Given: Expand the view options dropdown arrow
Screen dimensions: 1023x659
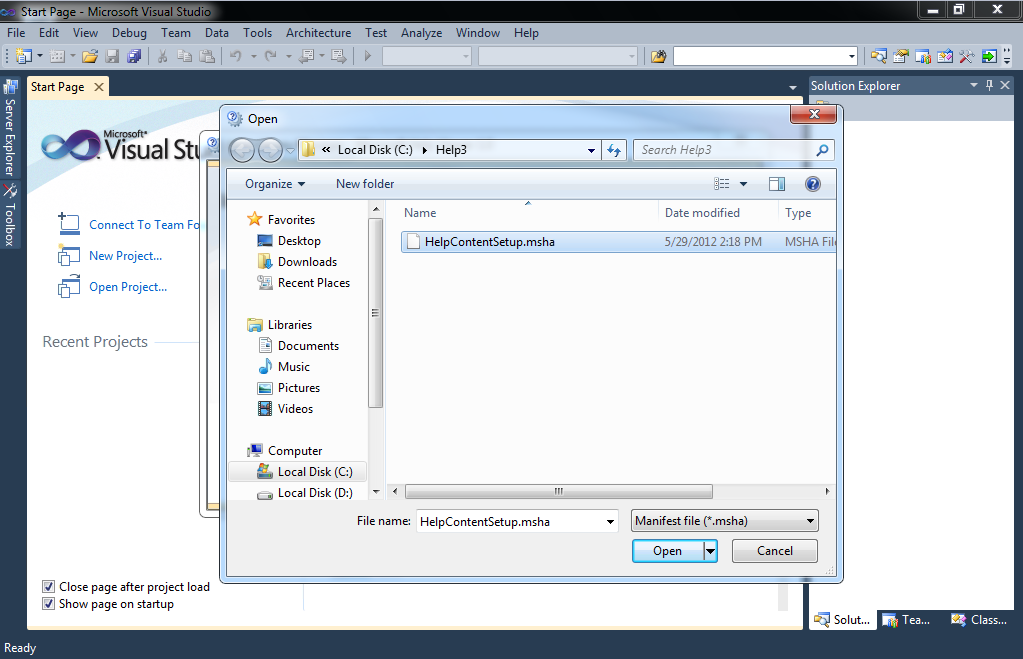Looking at the screenshot, I should [x=743, y=184].
